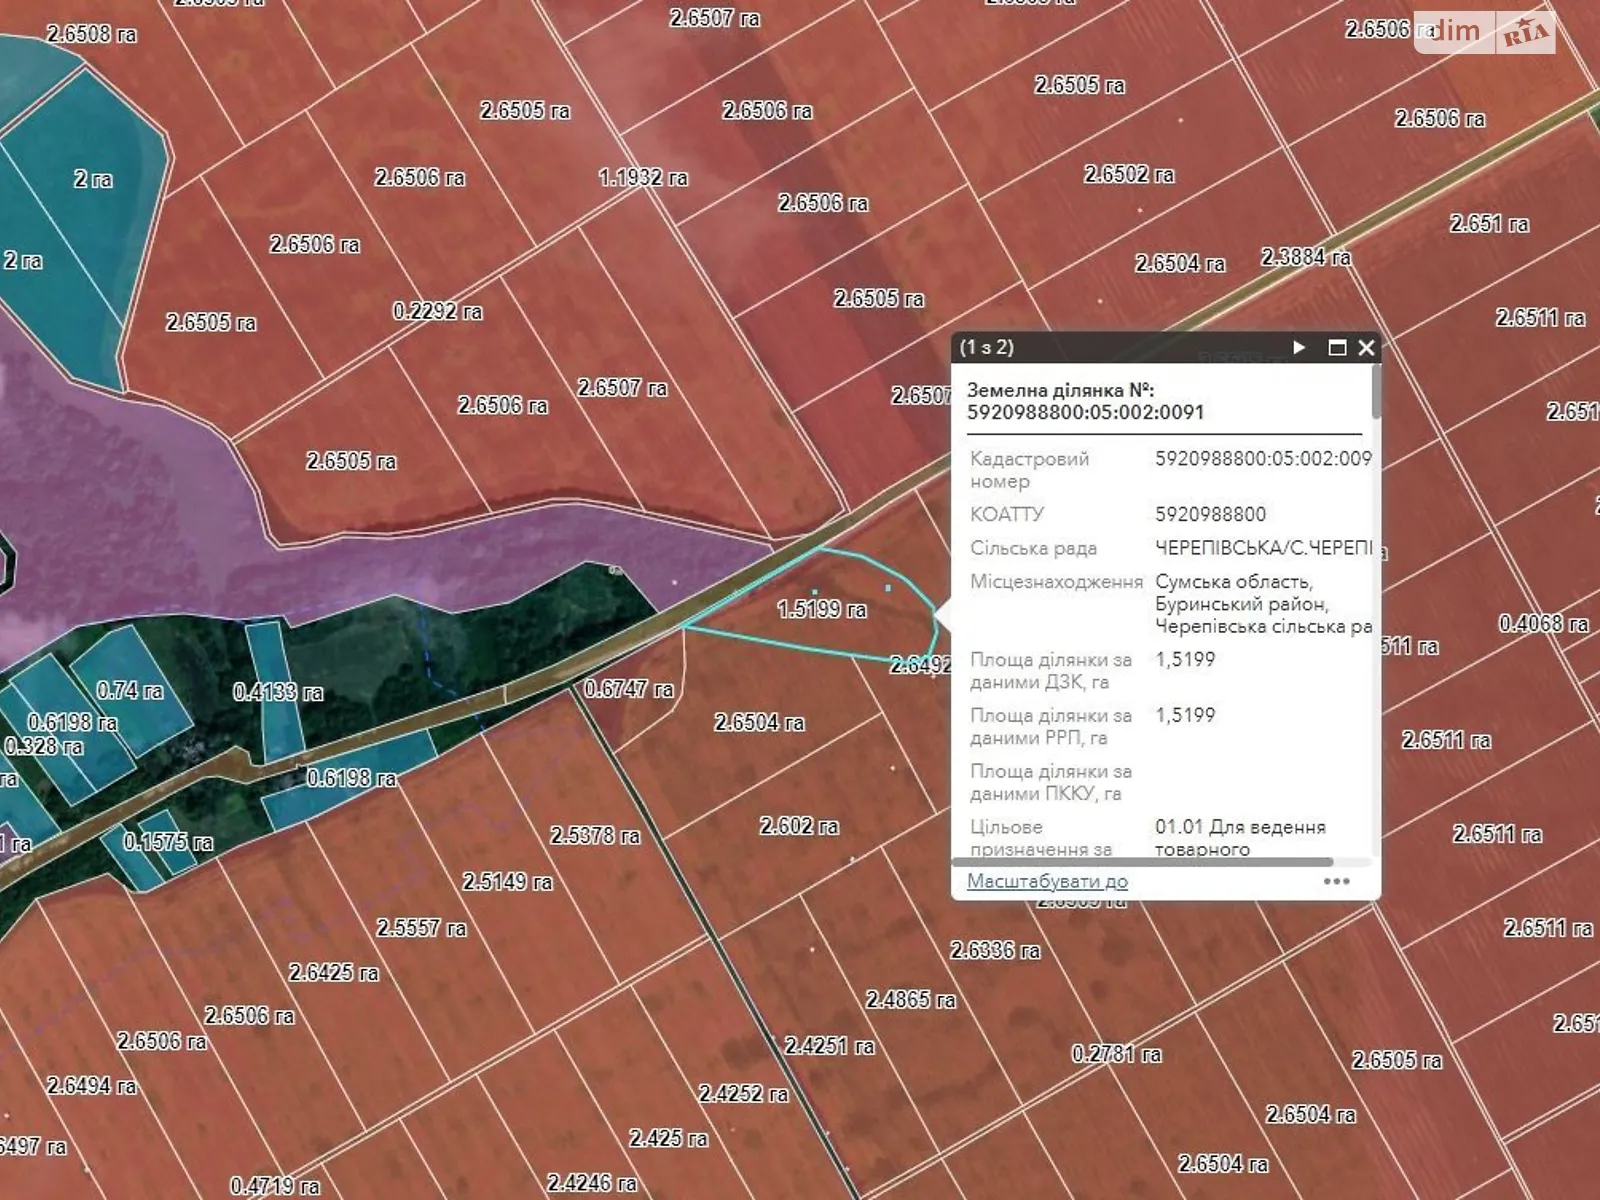1600x1200 pixels.
Task: Select the 2.5378 га parcel
Action: tap(595, 835)
